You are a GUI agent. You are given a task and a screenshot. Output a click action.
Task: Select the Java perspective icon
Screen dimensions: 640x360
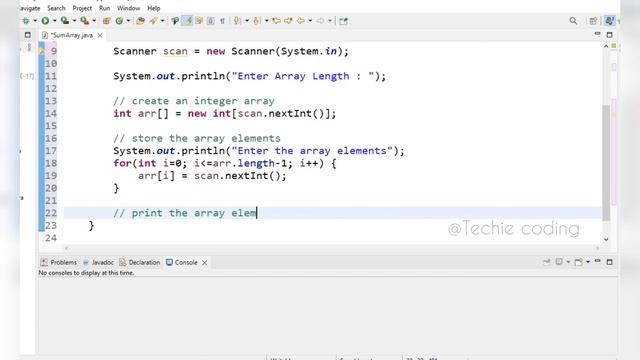pyautogui.click(x=609, y=20)
